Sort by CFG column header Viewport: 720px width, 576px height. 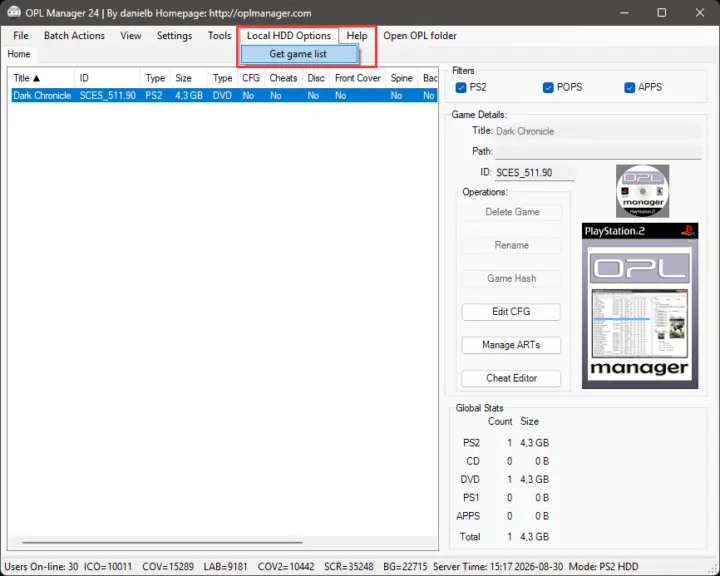coord(251,78)
